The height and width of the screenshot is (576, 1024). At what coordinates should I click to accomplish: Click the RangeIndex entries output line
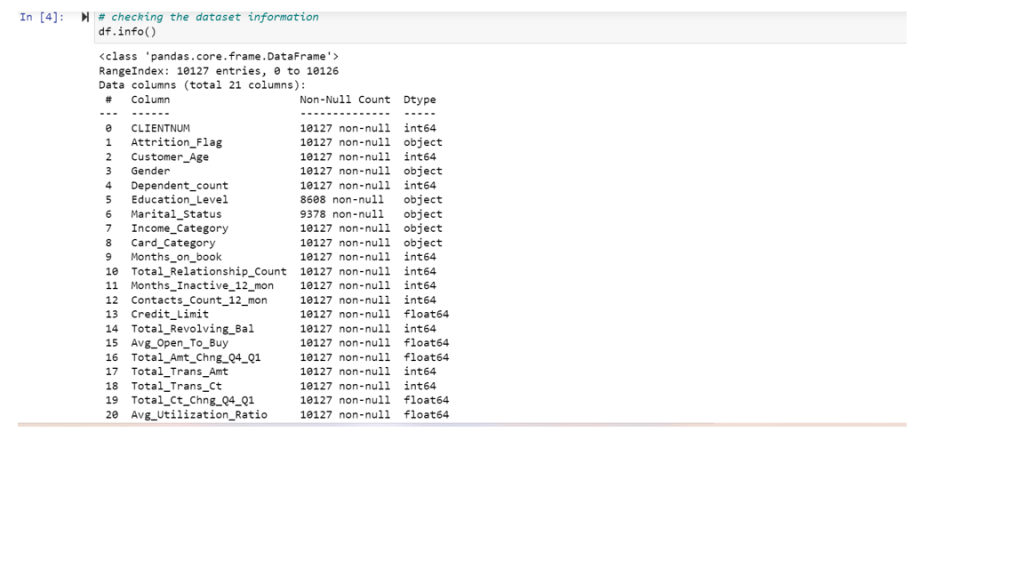(218, 71)
